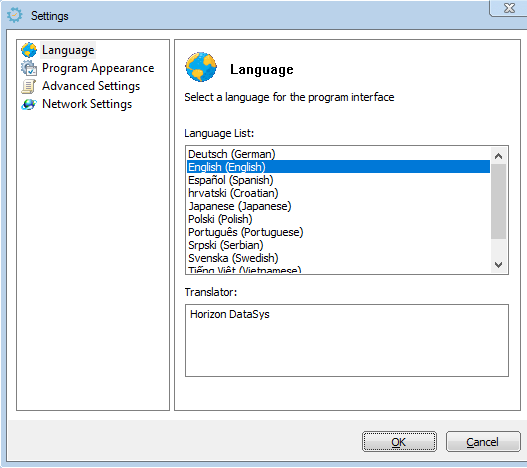
Task: Dismiss dialog with the Cancel button
Action: (483, 441)
